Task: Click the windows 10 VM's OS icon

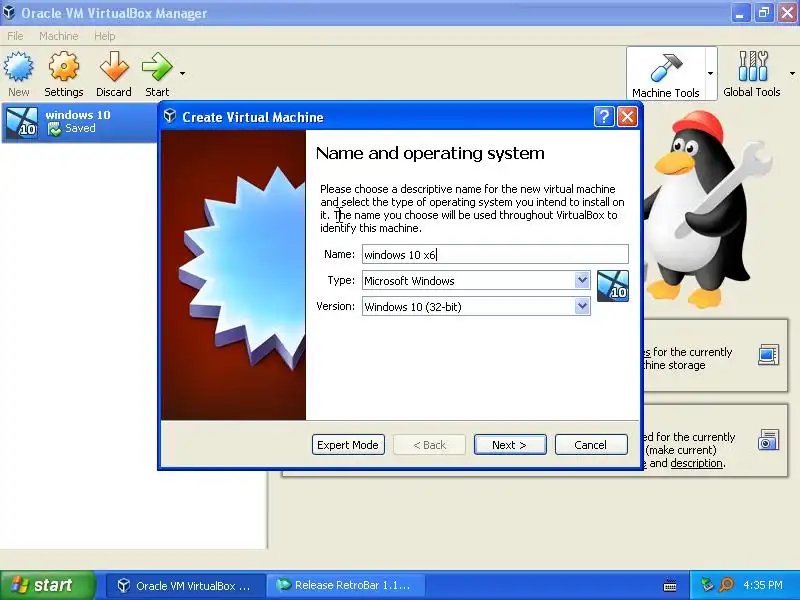Action: (21, 122)
